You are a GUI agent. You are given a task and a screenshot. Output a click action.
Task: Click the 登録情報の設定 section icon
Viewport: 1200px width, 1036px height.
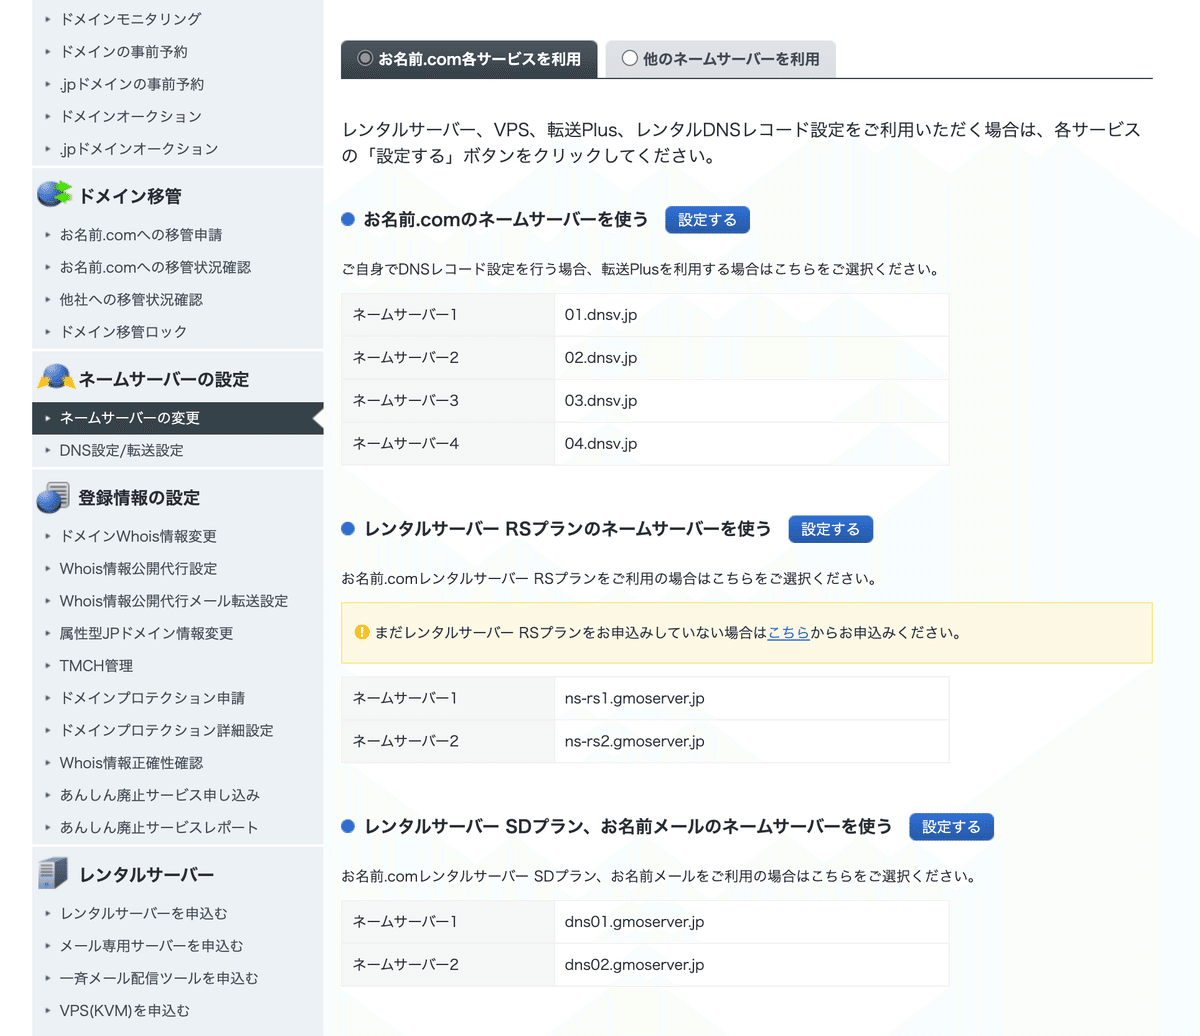click(x=54, y=497)
